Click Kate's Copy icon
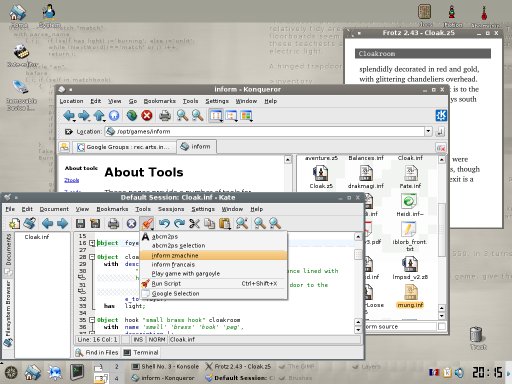The image size is (512, 384). pyautogui.click(x=209, y=224)
